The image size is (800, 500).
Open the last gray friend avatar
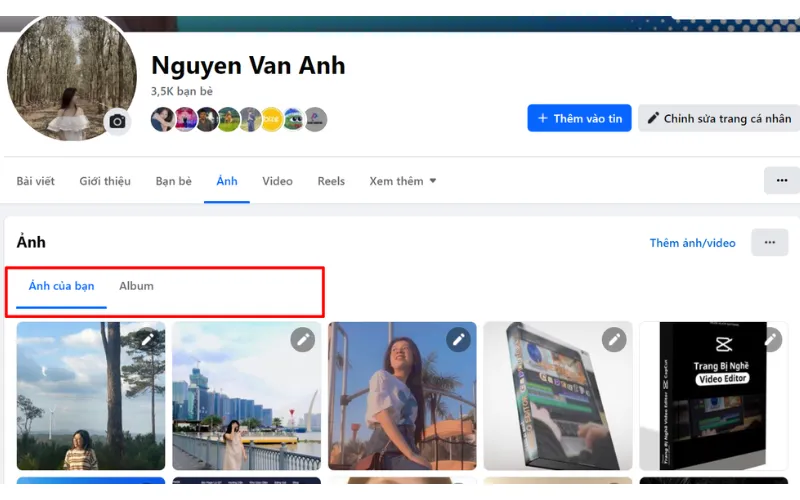(x=315, y=119)
